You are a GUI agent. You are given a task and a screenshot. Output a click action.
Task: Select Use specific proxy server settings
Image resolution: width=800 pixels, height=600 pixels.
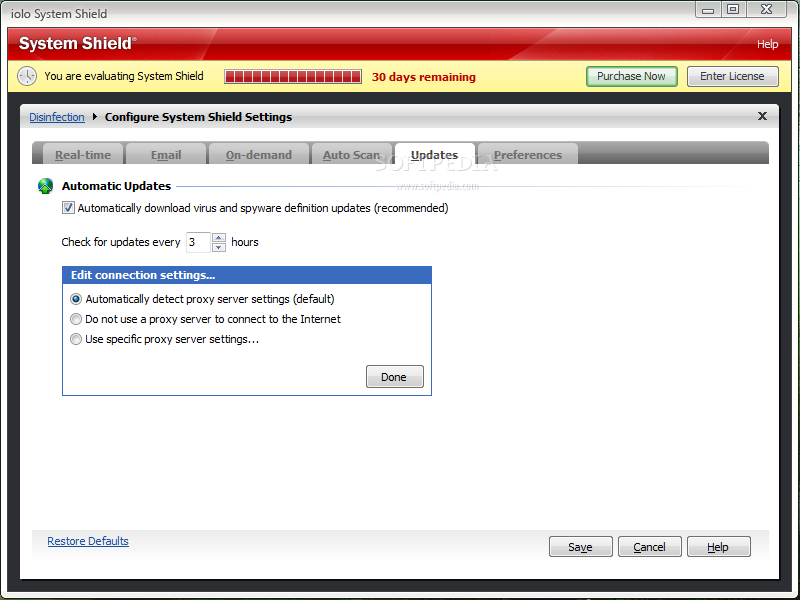[x=76, y=339]
